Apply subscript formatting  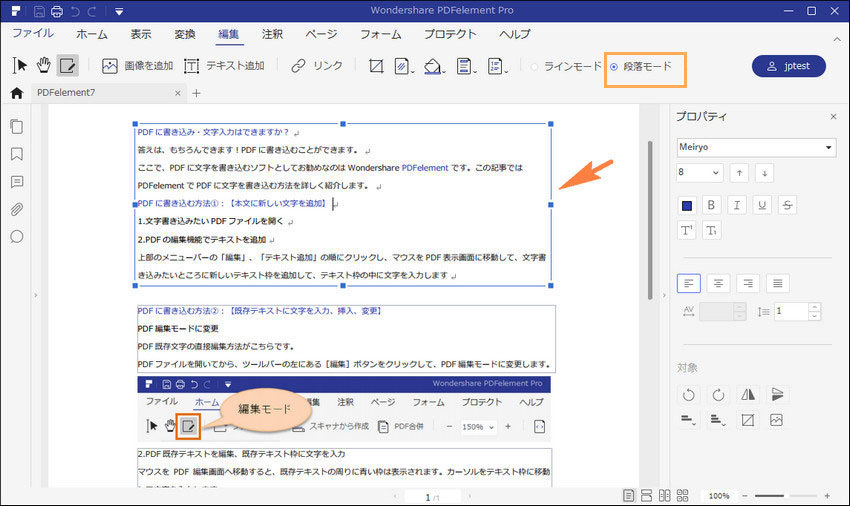[x=711, y=230]
